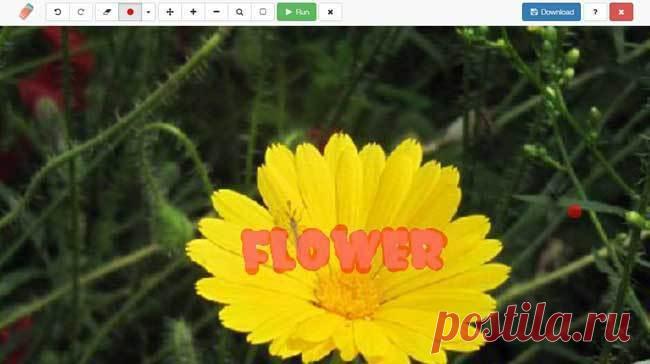Select the move/pan tool

(170, 12)
